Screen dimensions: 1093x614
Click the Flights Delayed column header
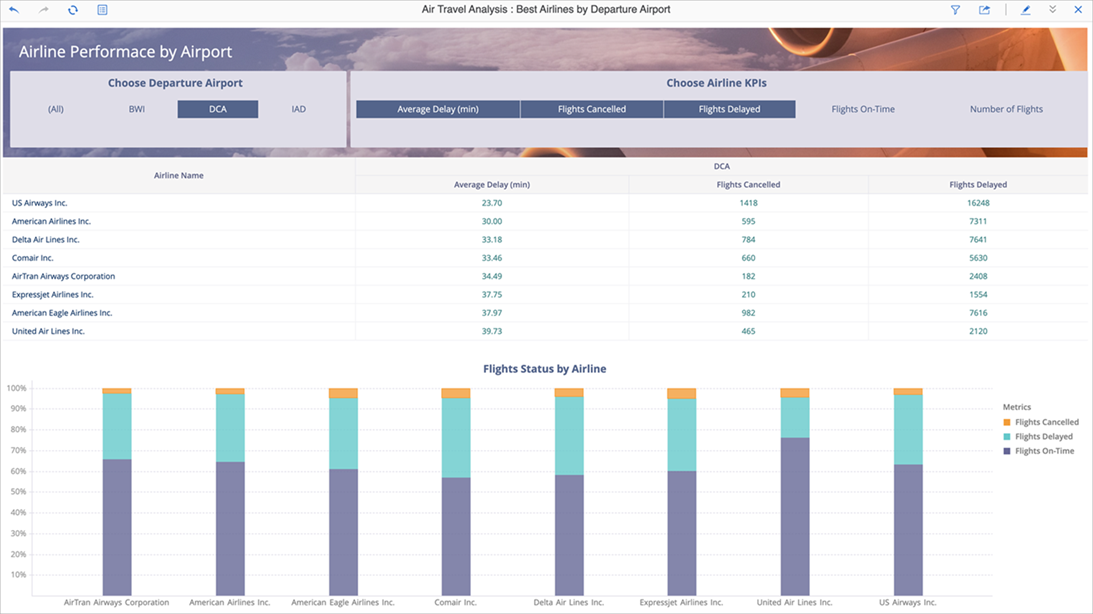[977, 185]
